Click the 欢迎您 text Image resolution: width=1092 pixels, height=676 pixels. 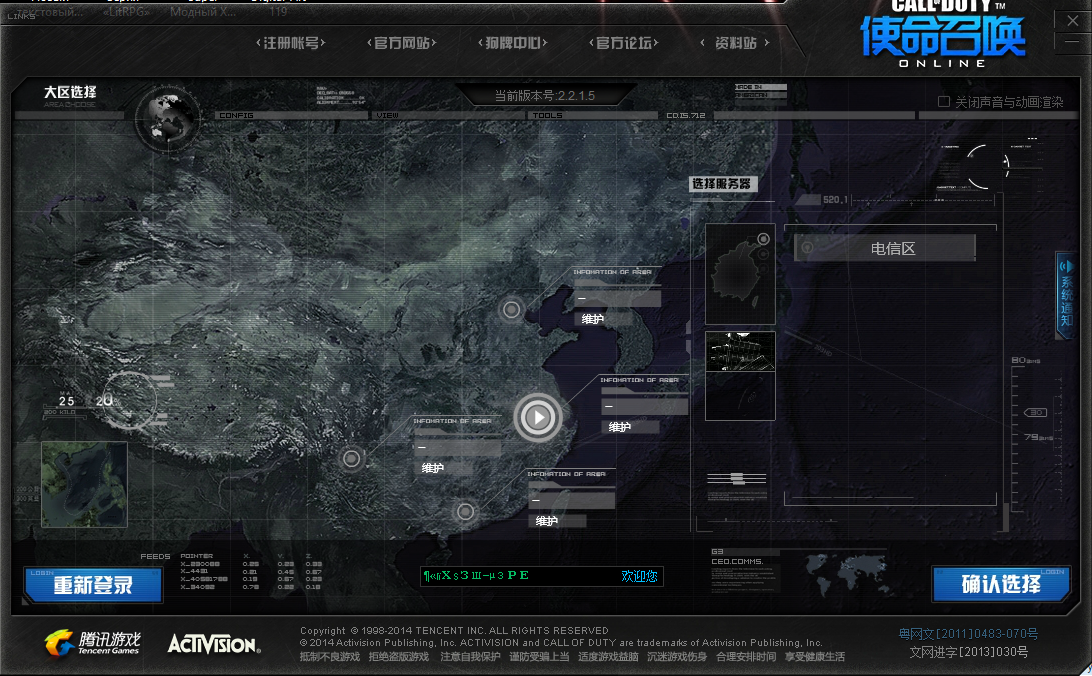(x=639, y=576)
